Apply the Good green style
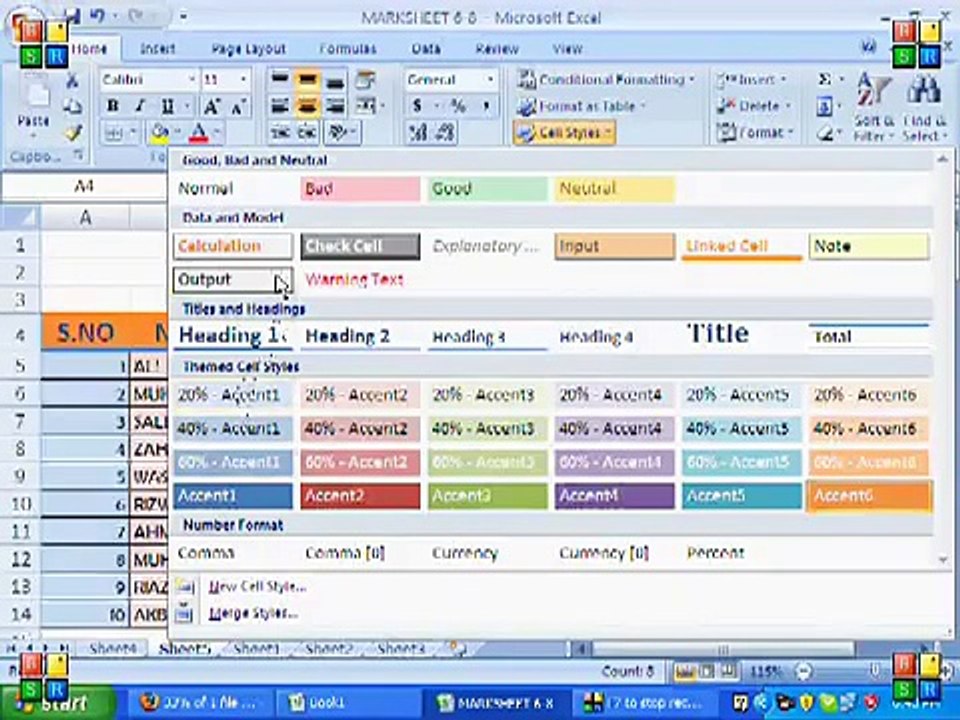 pos(487,189)
